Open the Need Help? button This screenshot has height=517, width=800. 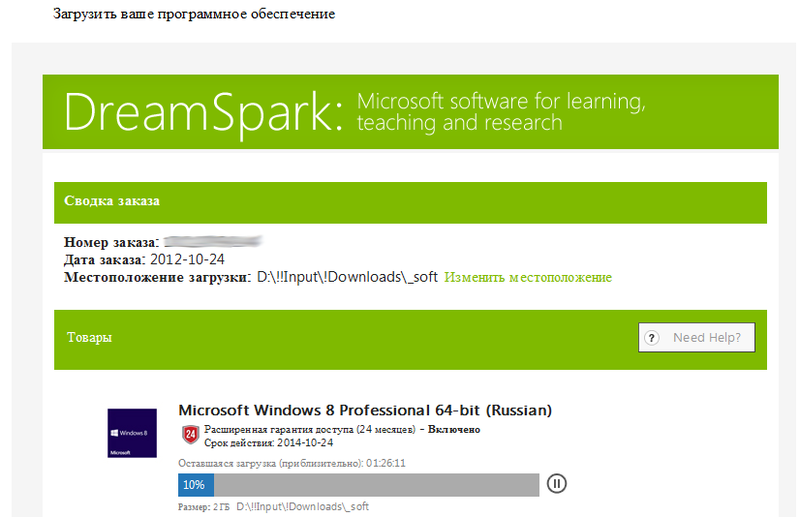coord(697,338)
